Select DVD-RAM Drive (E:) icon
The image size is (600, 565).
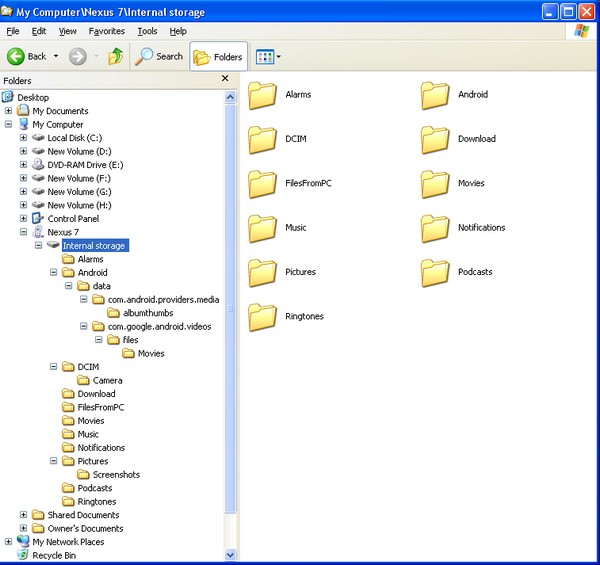coord(38,164)
